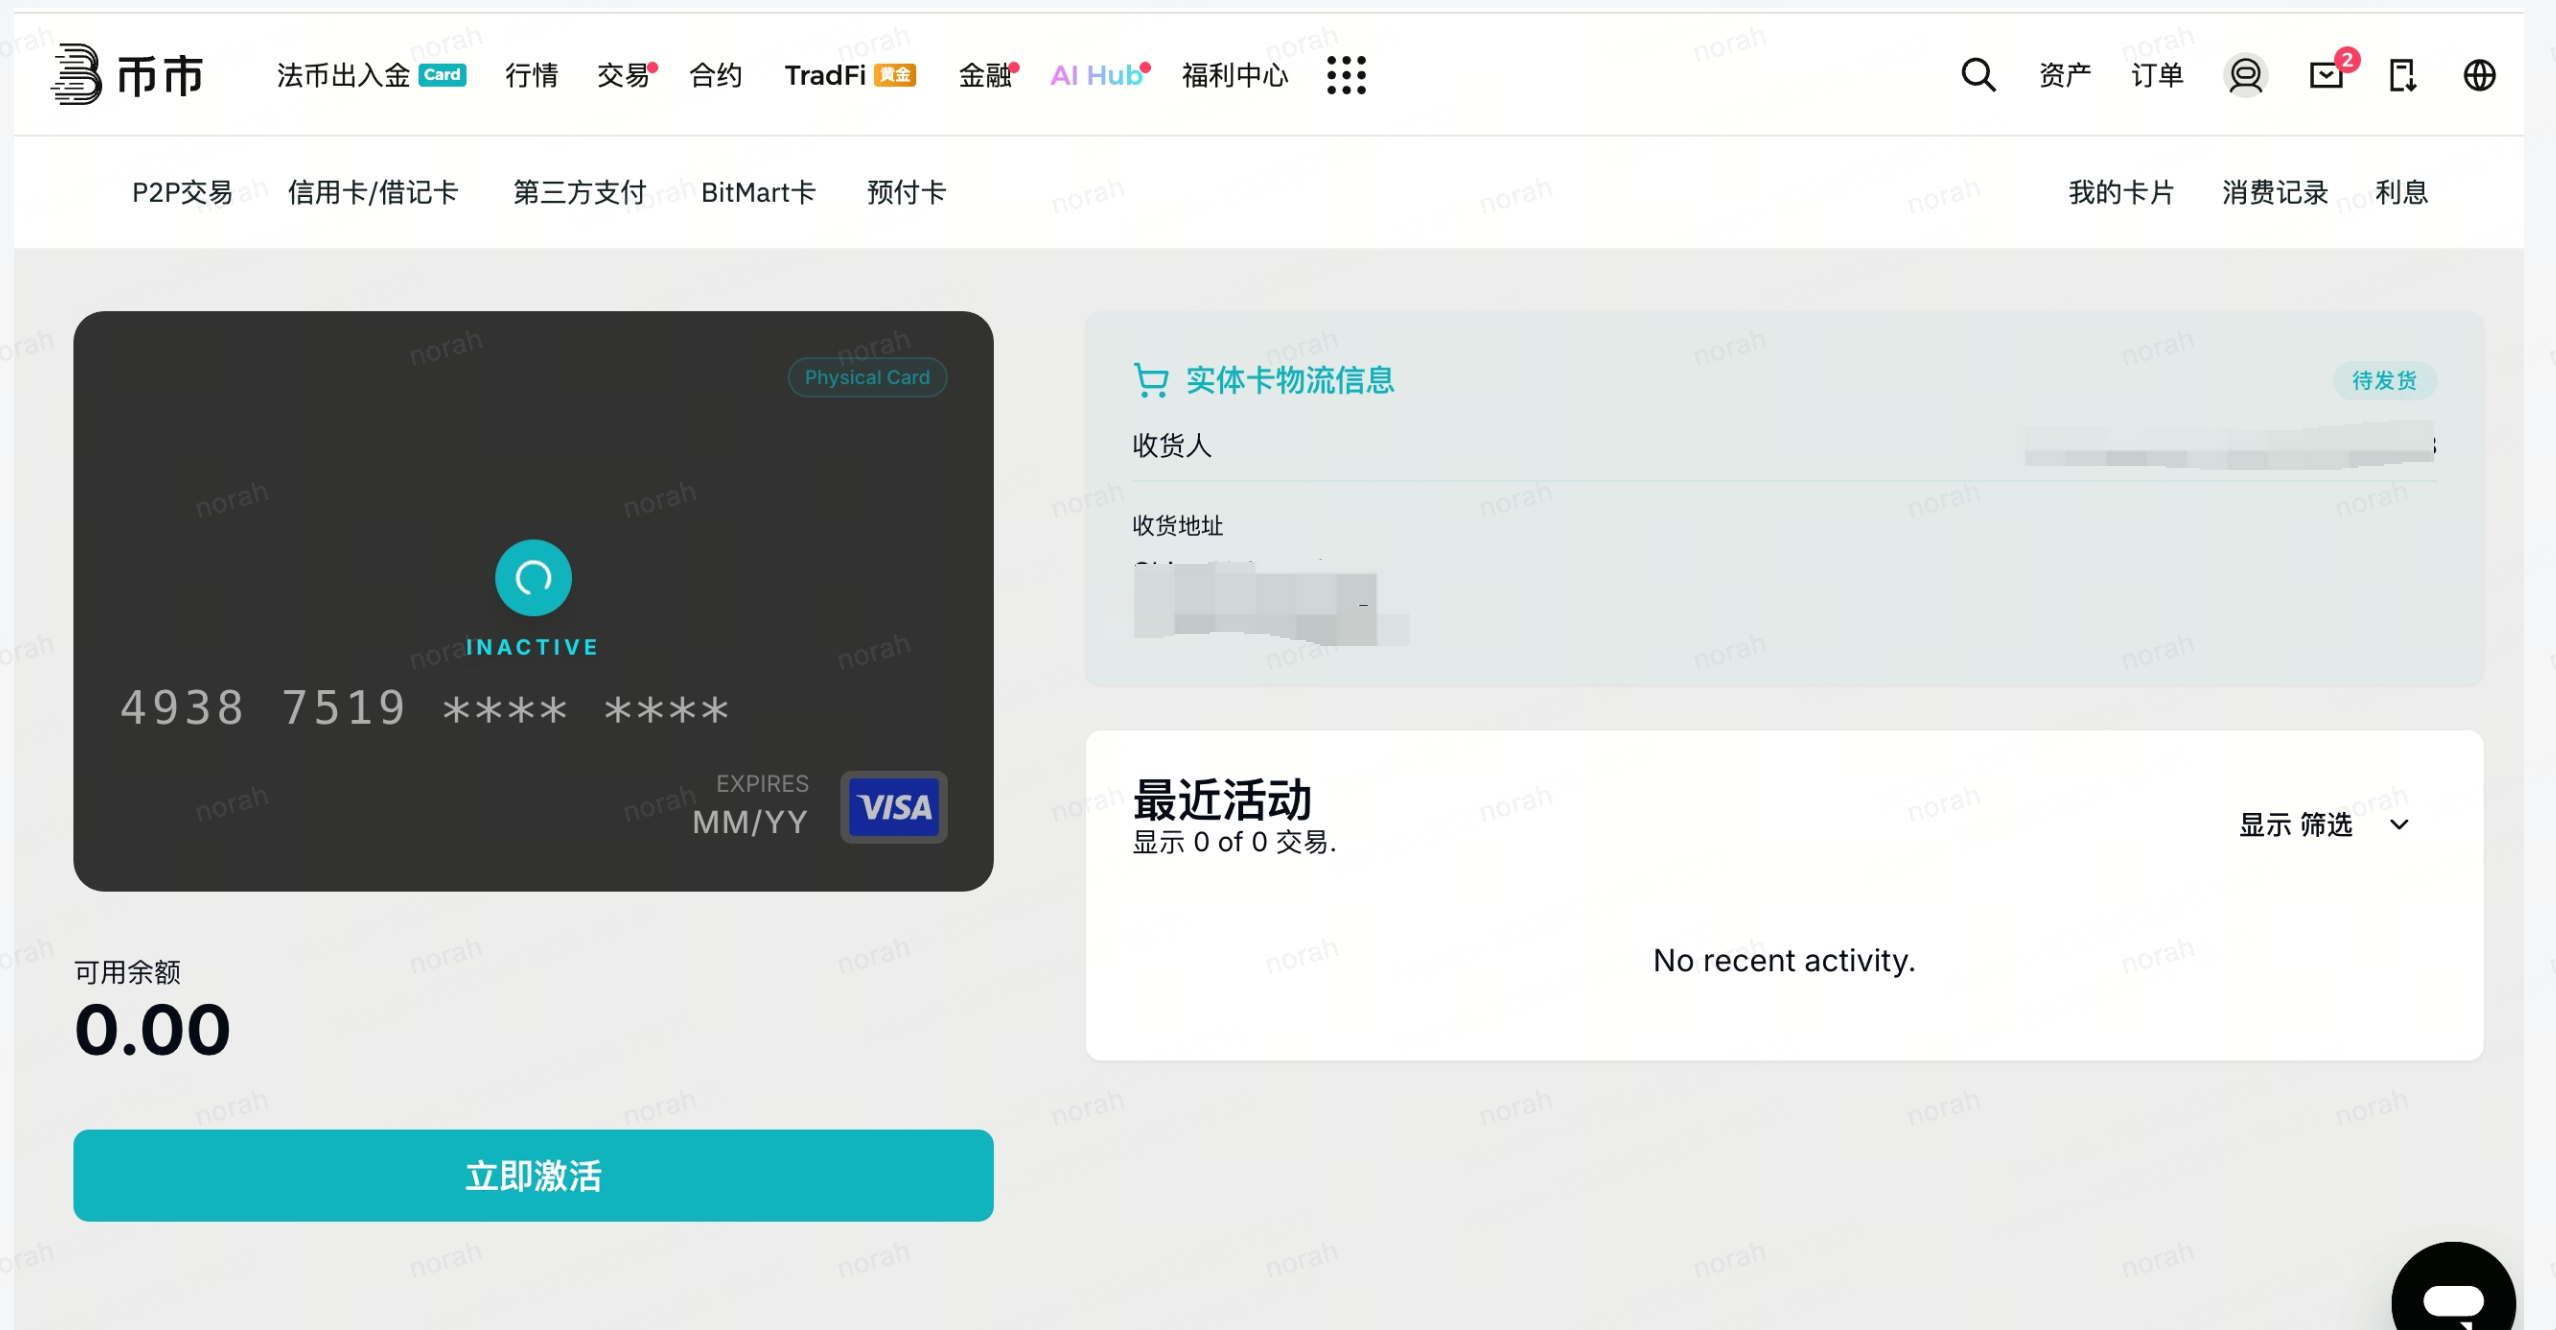Image resolution: width=2556 pixels, height=1330 pixels.
Task: Open the 法币出入金 menu
Action: [x=343, y=75]
